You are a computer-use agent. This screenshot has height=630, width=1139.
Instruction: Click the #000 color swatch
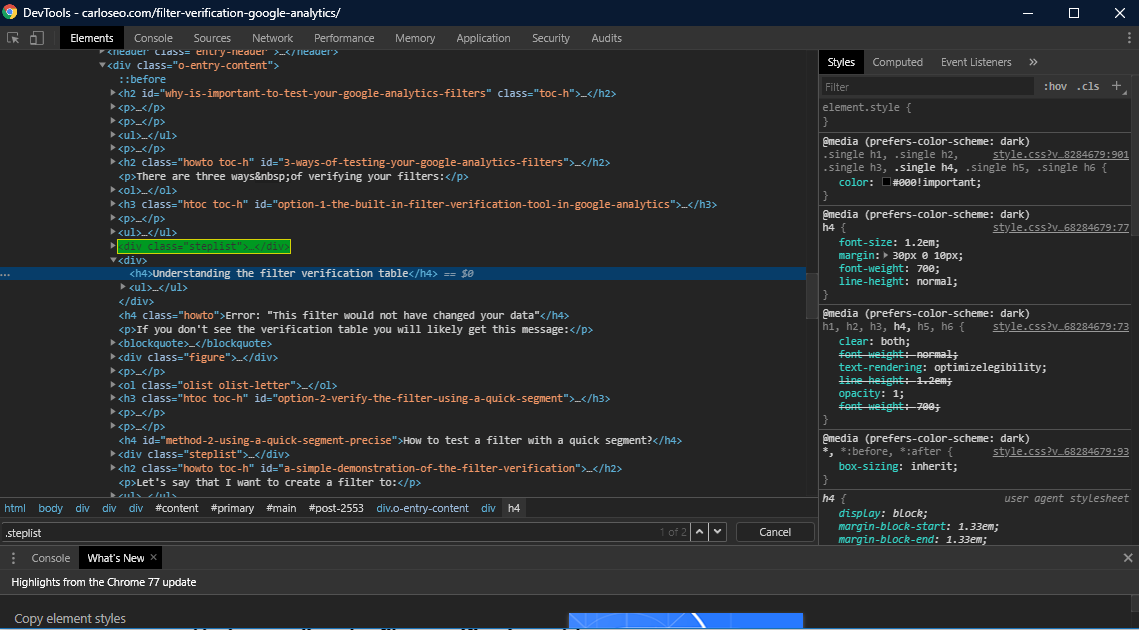pyautogui.click(x=886, y=182)
